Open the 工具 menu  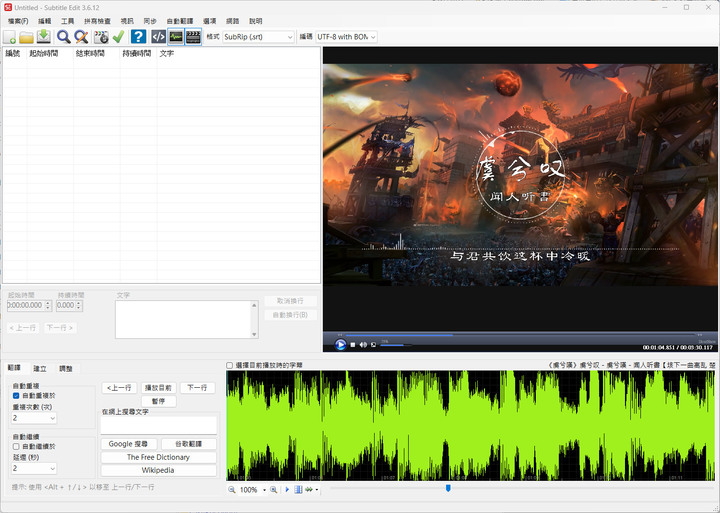click(x=68, y=21)
